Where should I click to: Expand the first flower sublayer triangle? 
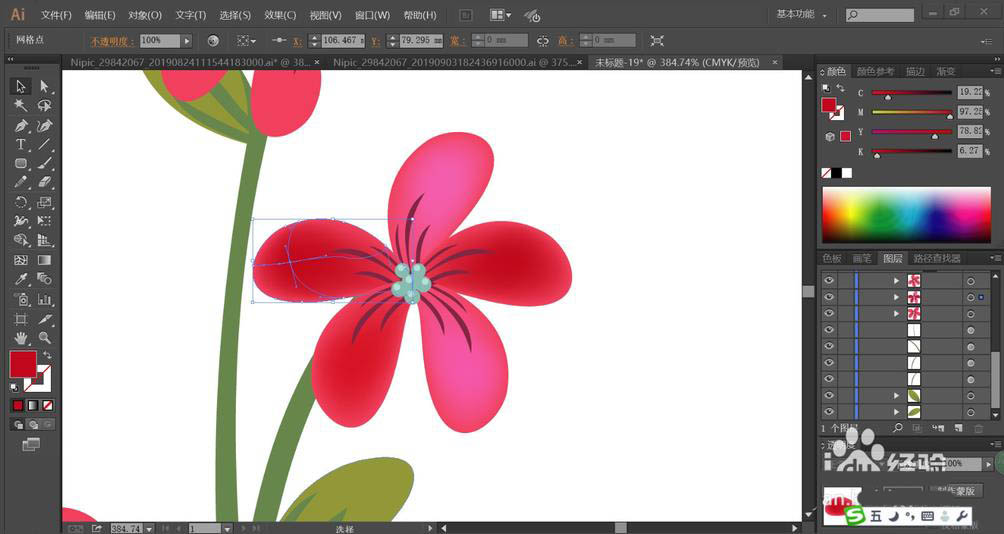(896, 281)
